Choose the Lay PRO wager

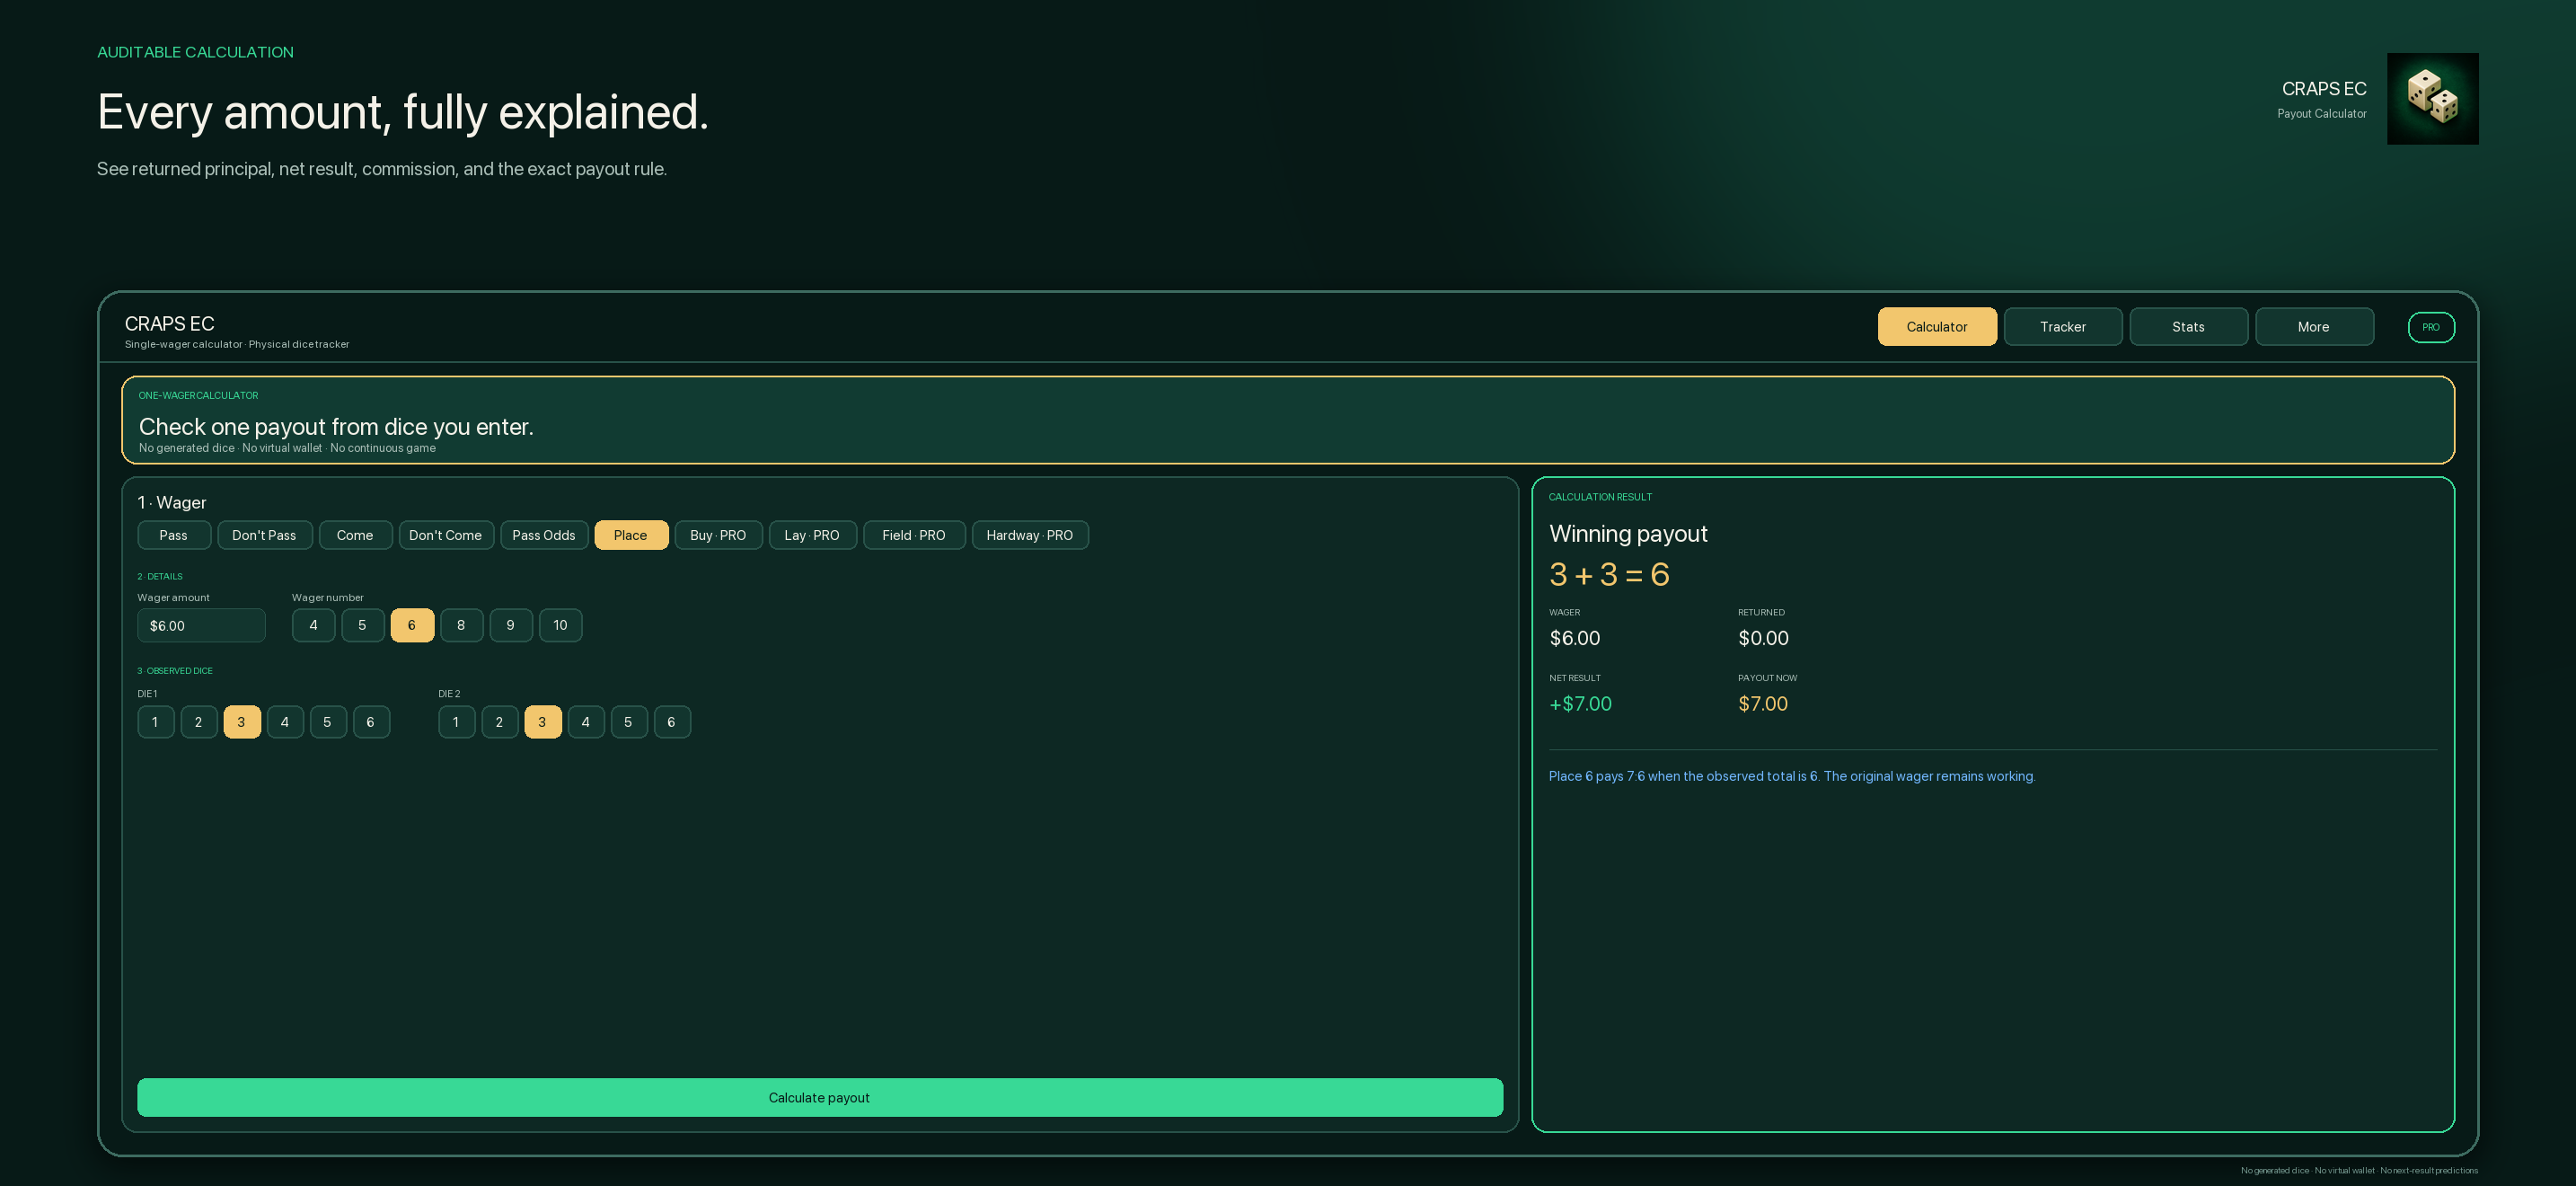click(x=812, y=535)
